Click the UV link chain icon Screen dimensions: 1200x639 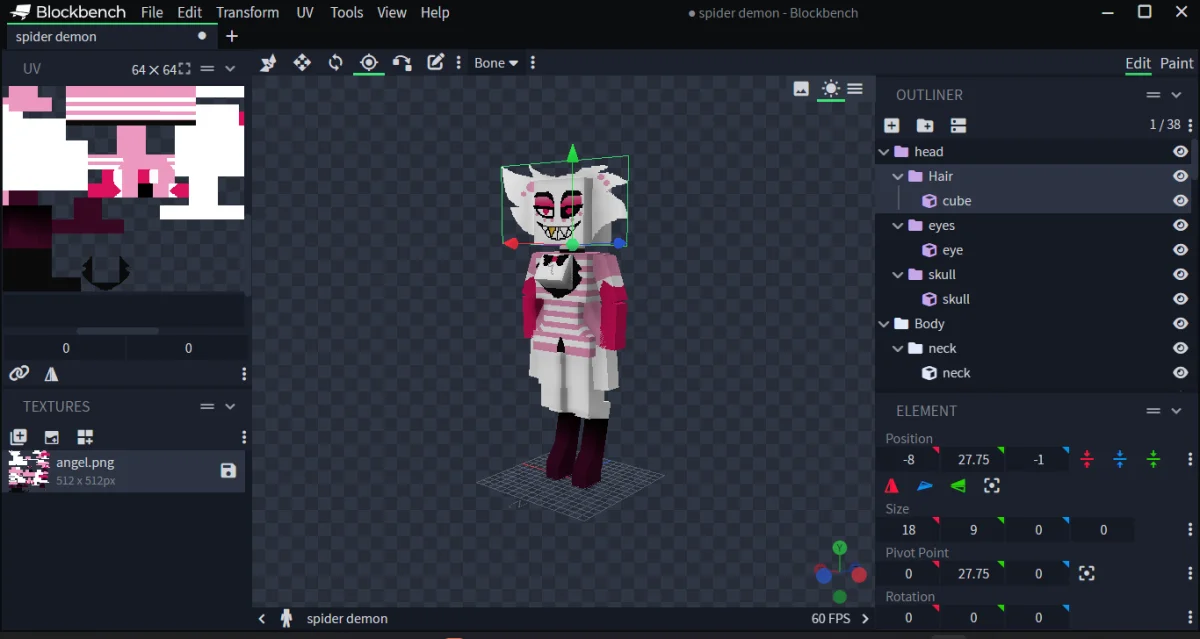pos(19,374)
